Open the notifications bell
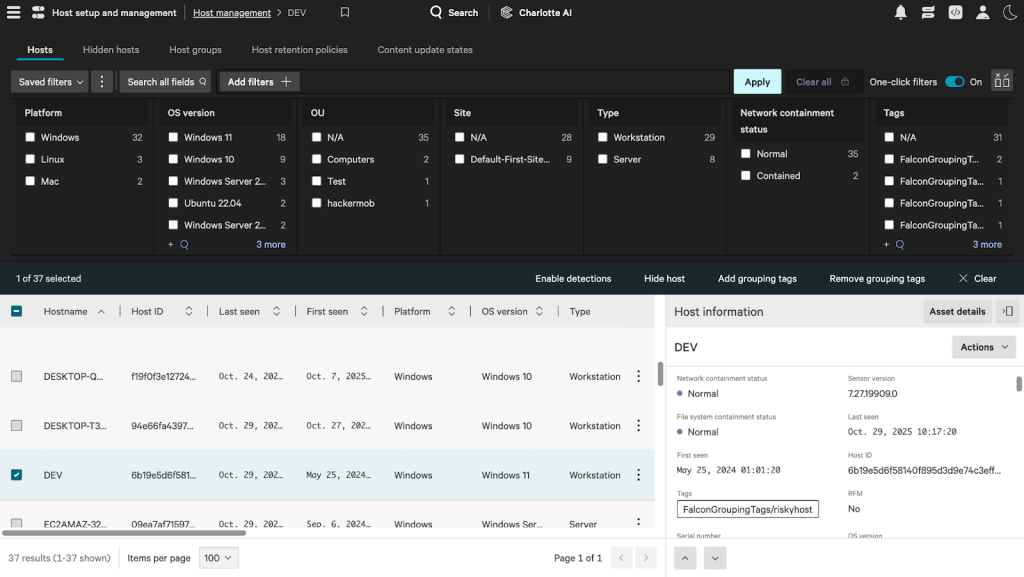The image size is (1024, 577). click(901, 12)
